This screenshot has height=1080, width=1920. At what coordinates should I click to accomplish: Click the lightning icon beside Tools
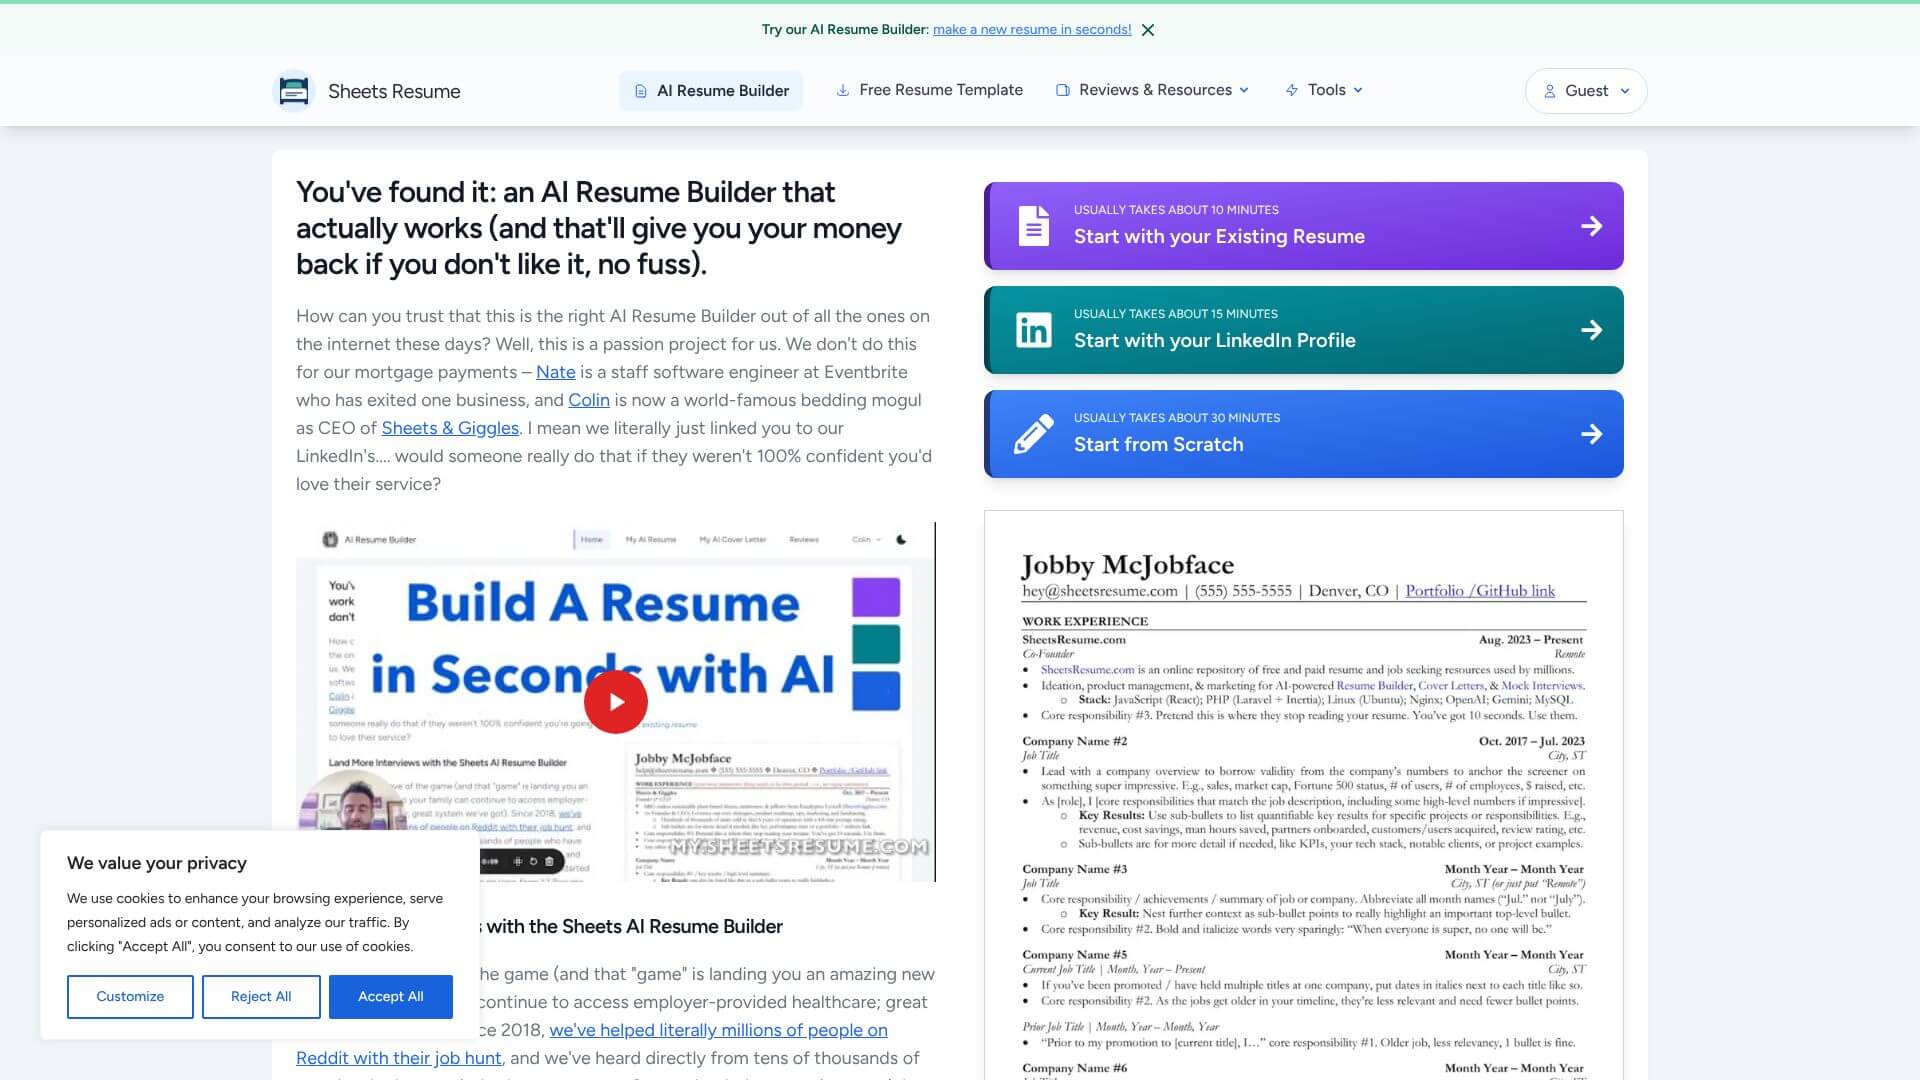pyautogui.click(x=1292, y=90)
